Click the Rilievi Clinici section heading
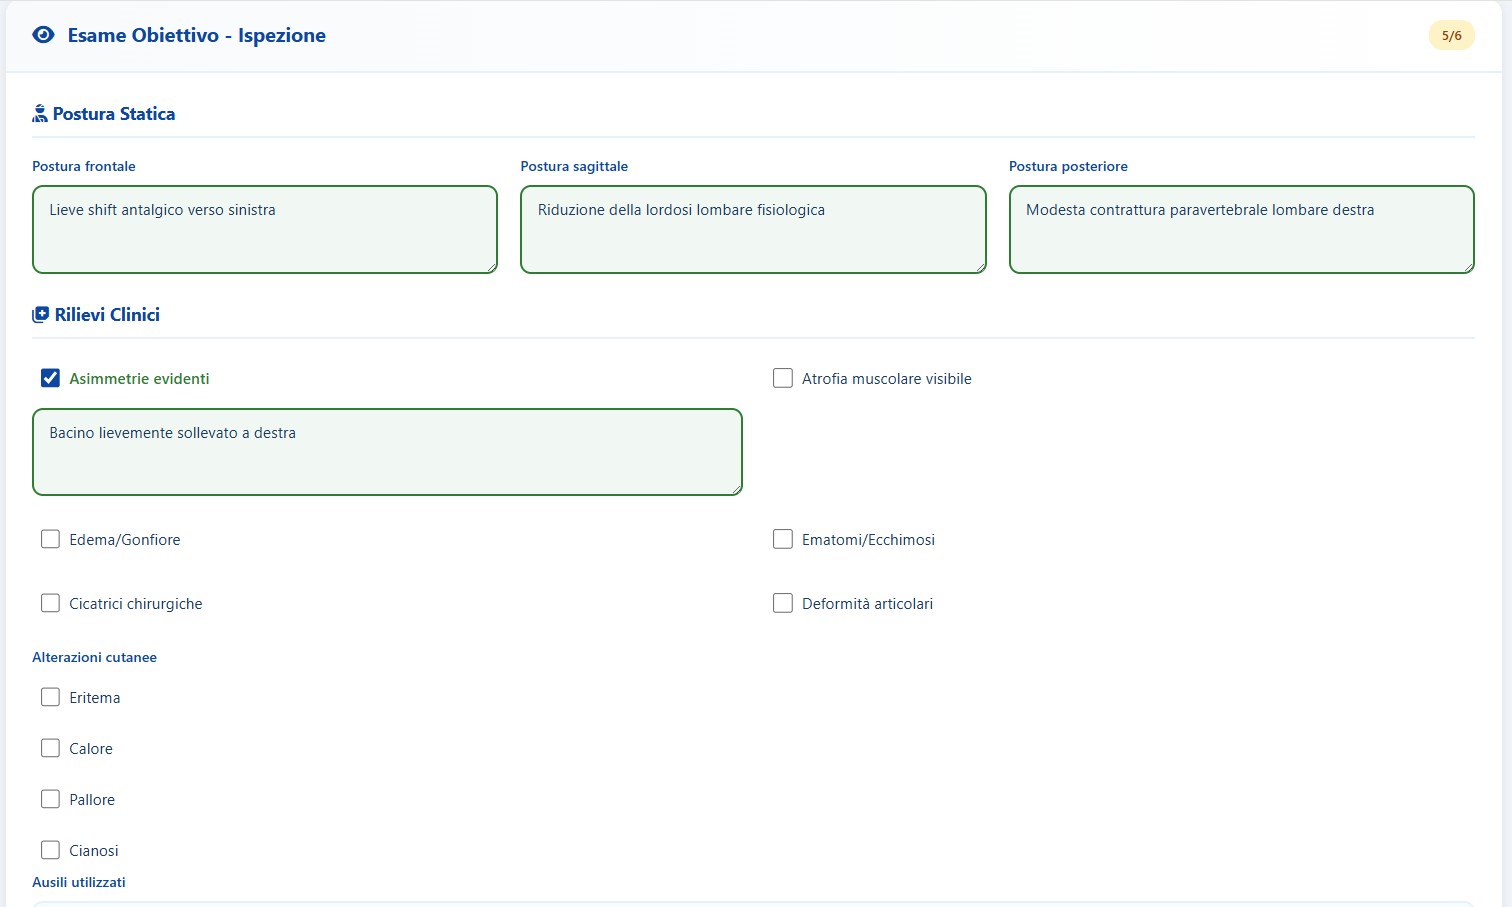Viewport: 1512px width, 907px height. tap(107, 314)
